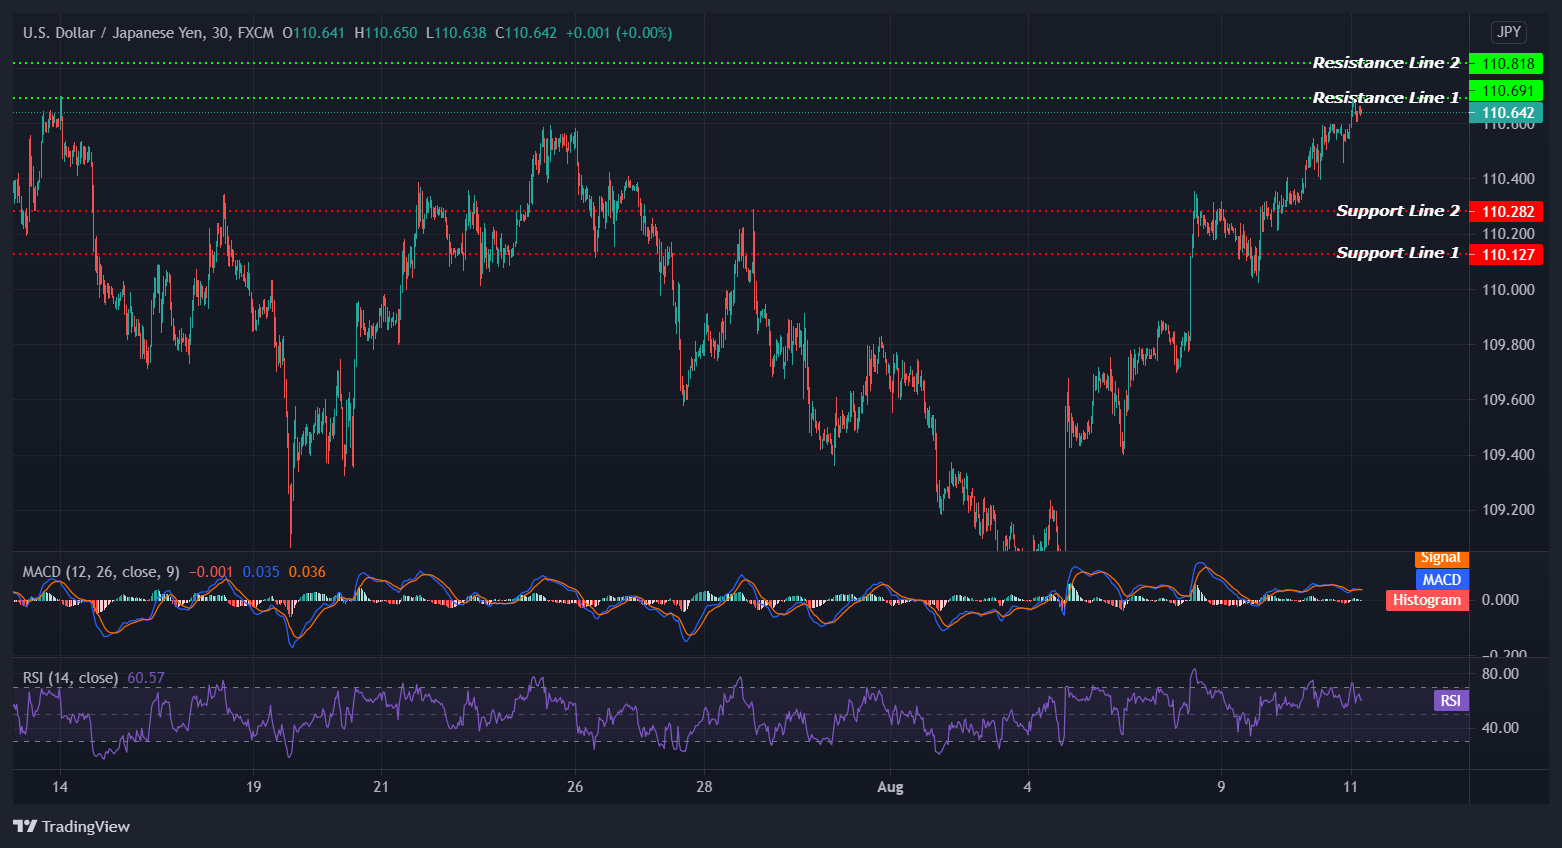
Task: Select the JPY currency label
Action: coord(1508,32)
